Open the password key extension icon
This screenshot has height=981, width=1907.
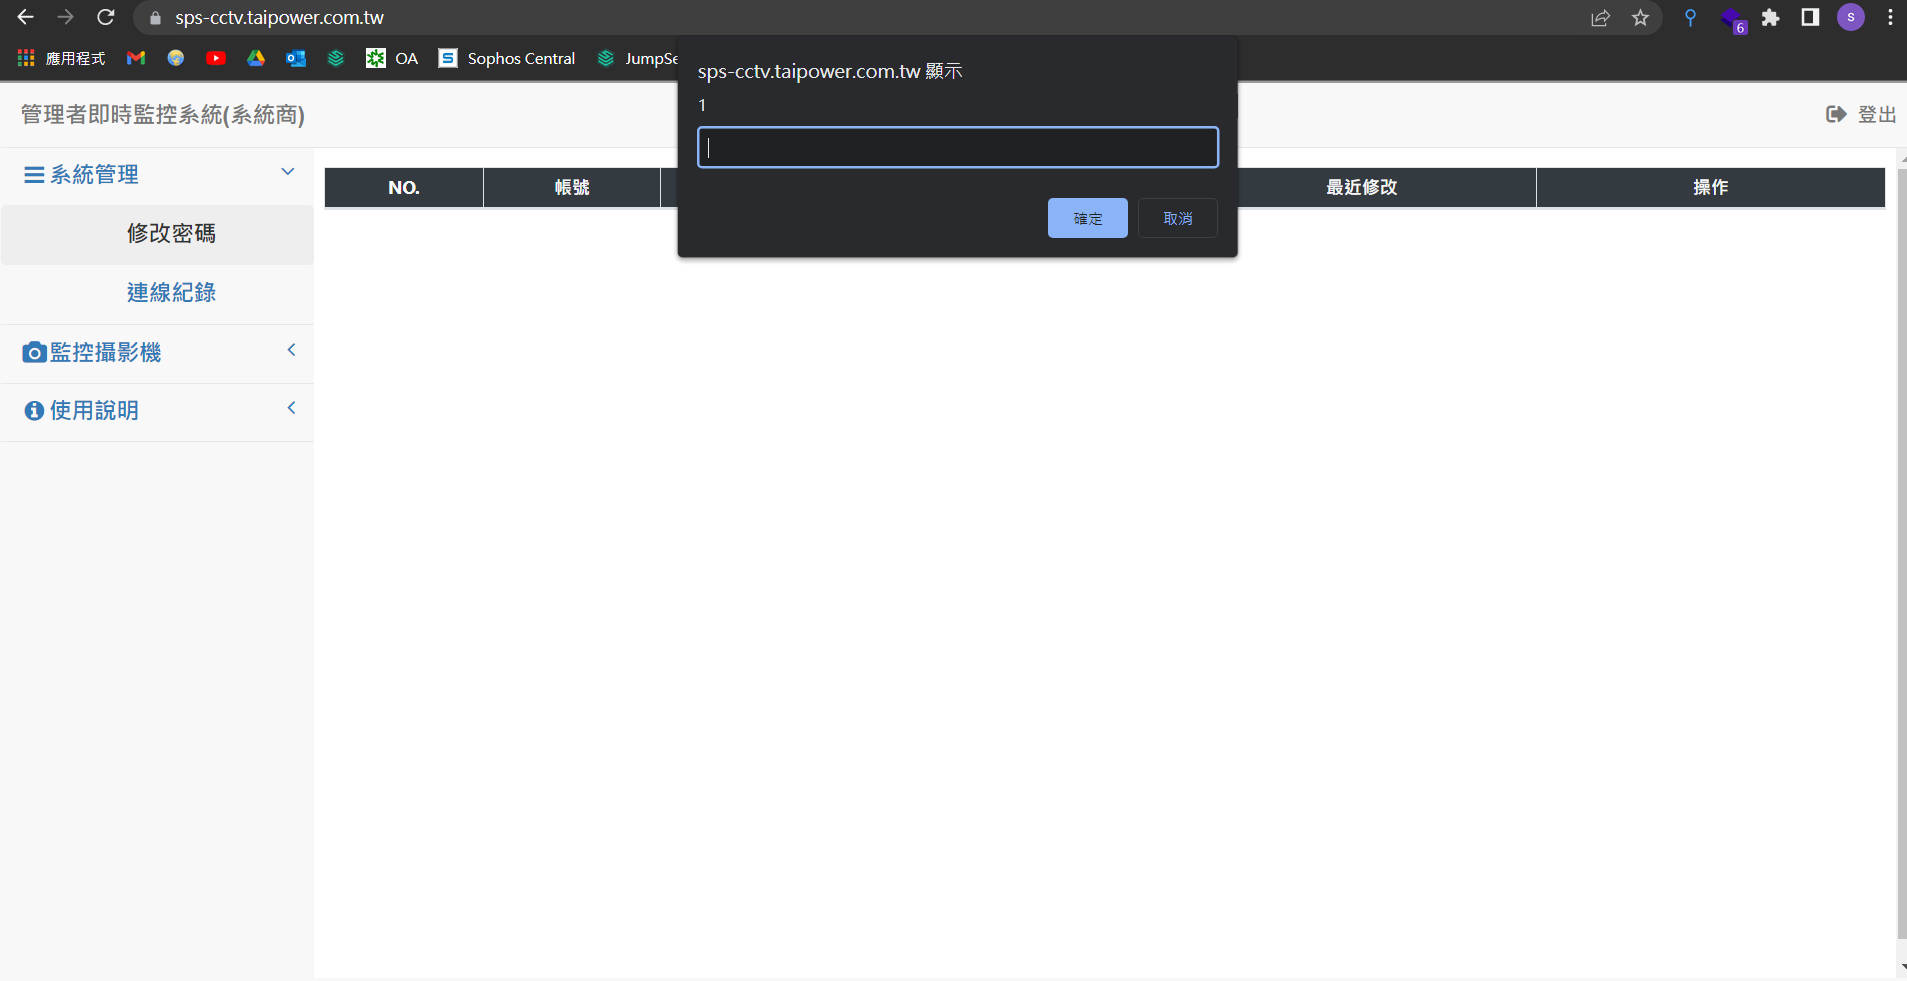pos(1690,18)
